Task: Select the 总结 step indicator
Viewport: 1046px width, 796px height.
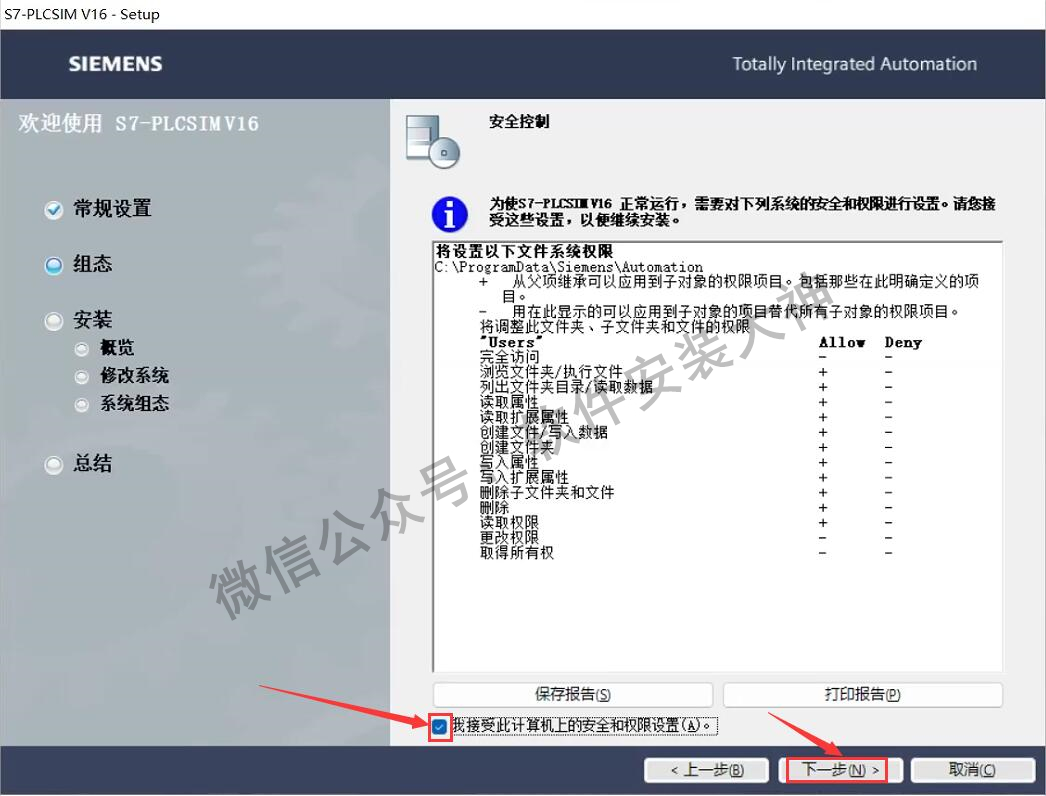Action: (x=53, y=465)
